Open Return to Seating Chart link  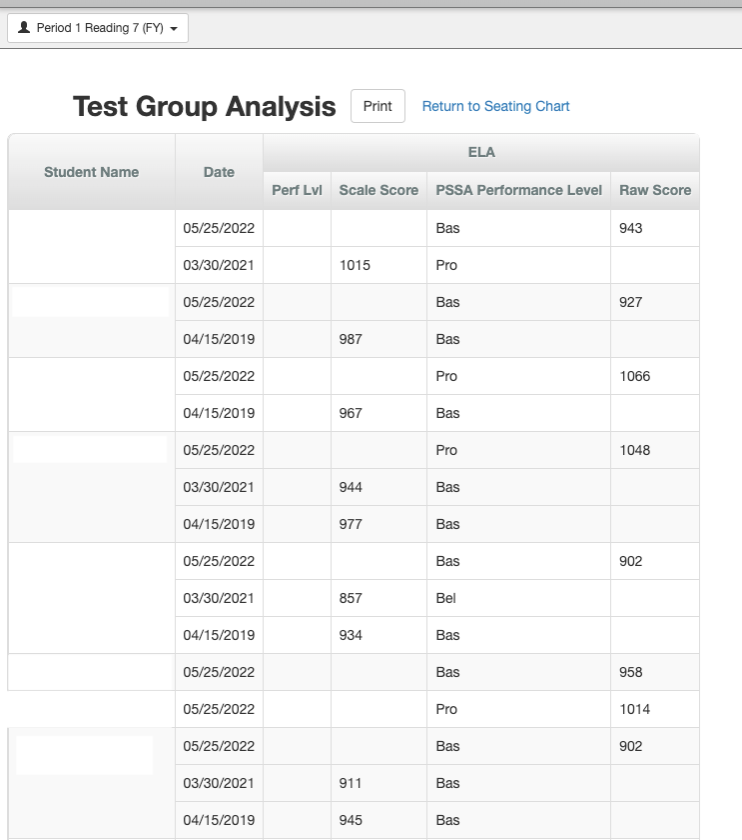tap(496, 106)
